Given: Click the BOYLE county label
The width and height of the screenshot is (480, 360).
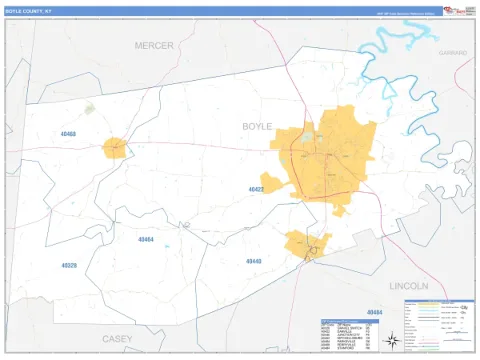Looking at the screenshot, I should (257, 126).
